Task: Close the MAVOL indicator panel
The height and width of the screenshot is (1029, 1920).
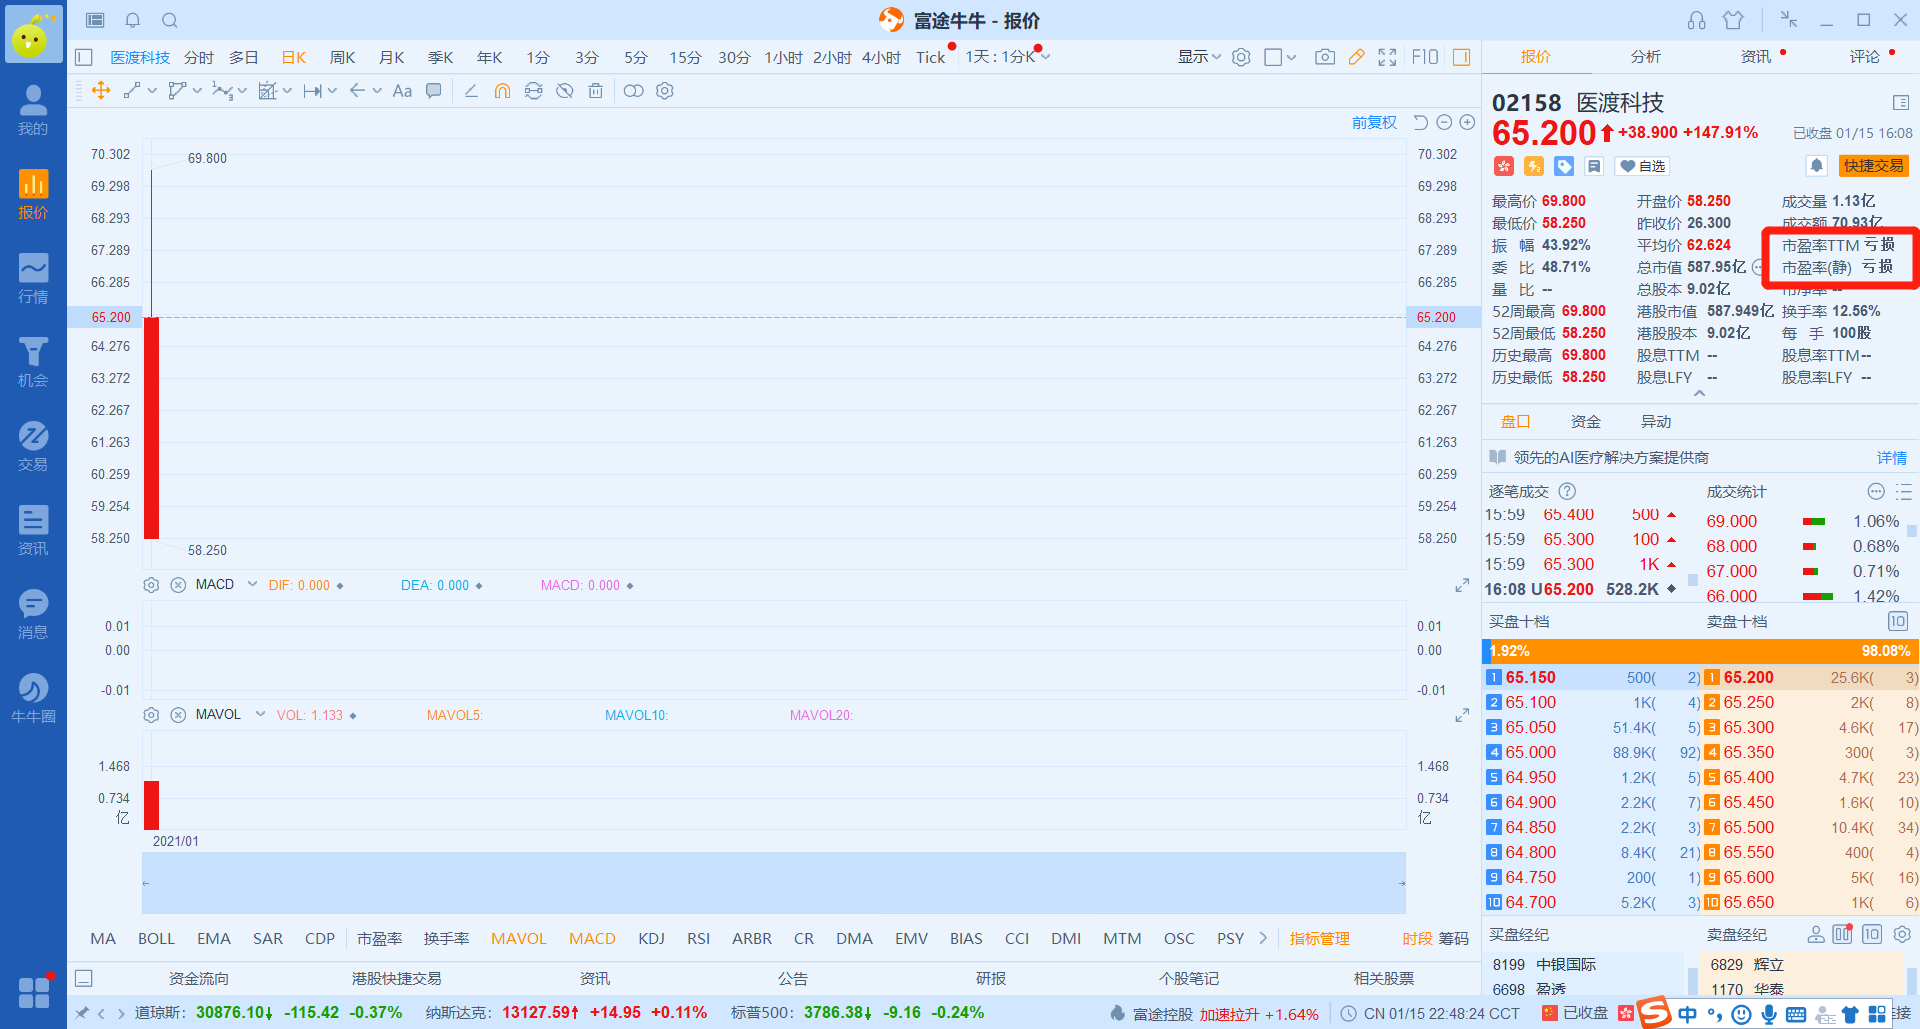Action: click(178, 715)
